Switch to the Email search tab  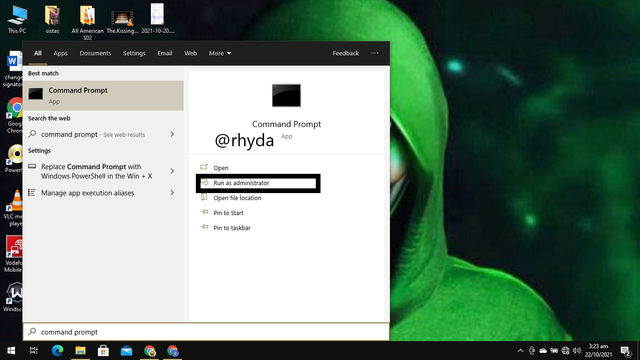(165, 53)
